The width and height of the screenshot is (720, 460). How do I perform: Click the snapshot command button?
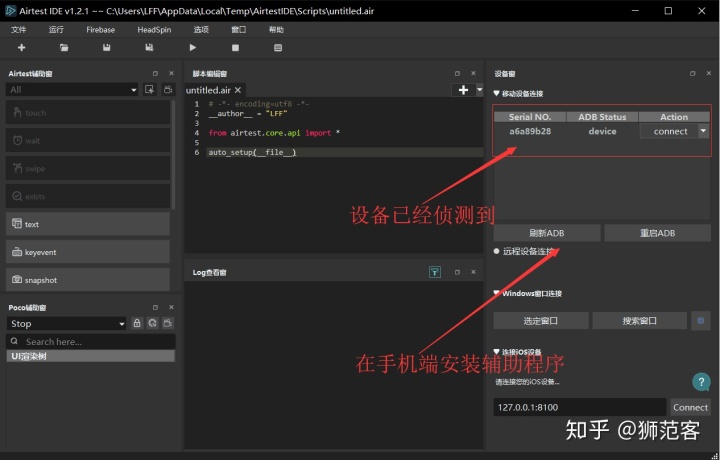[x=88, y=280]
